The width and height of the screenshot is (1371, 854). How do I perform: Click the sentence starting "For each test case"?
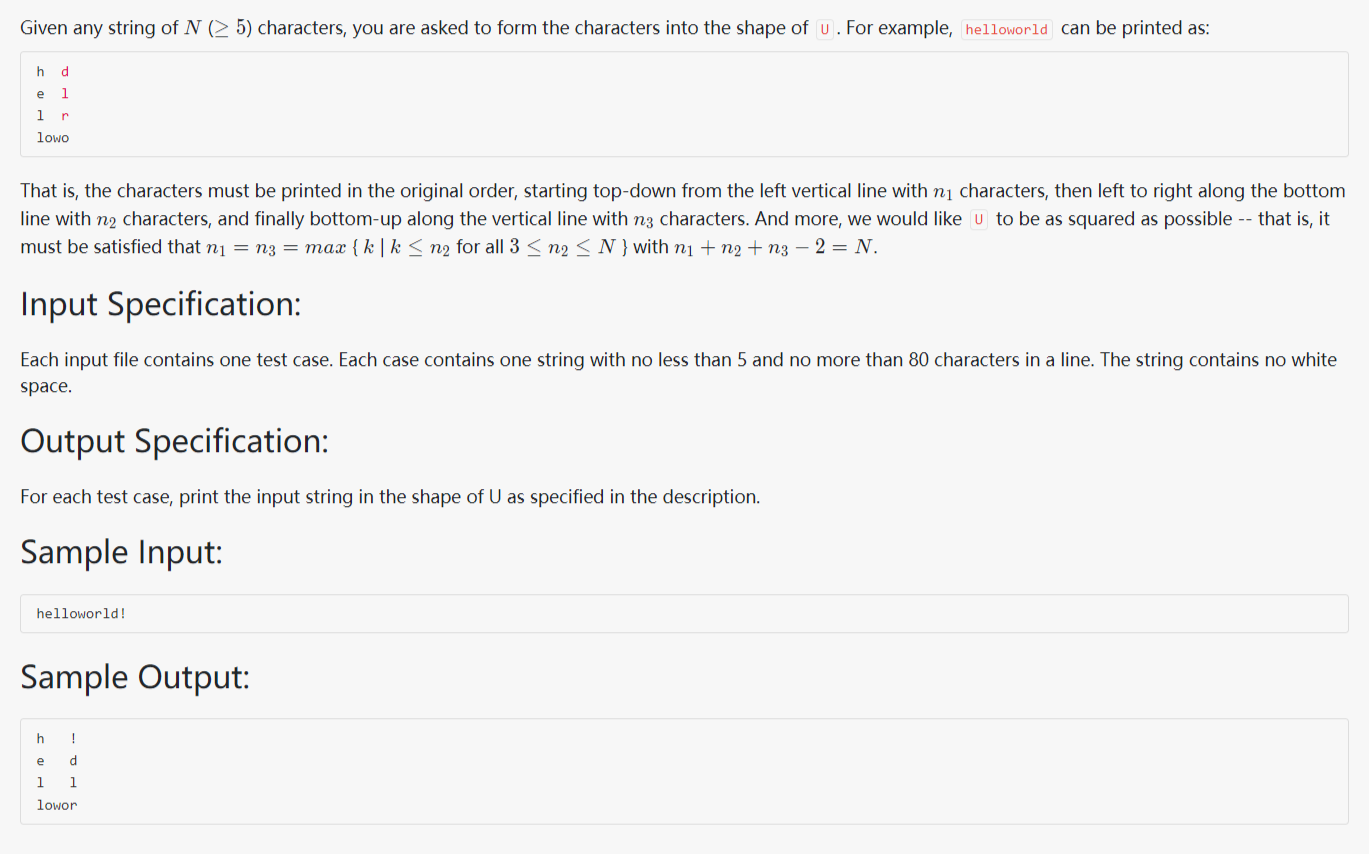(390, 497)
